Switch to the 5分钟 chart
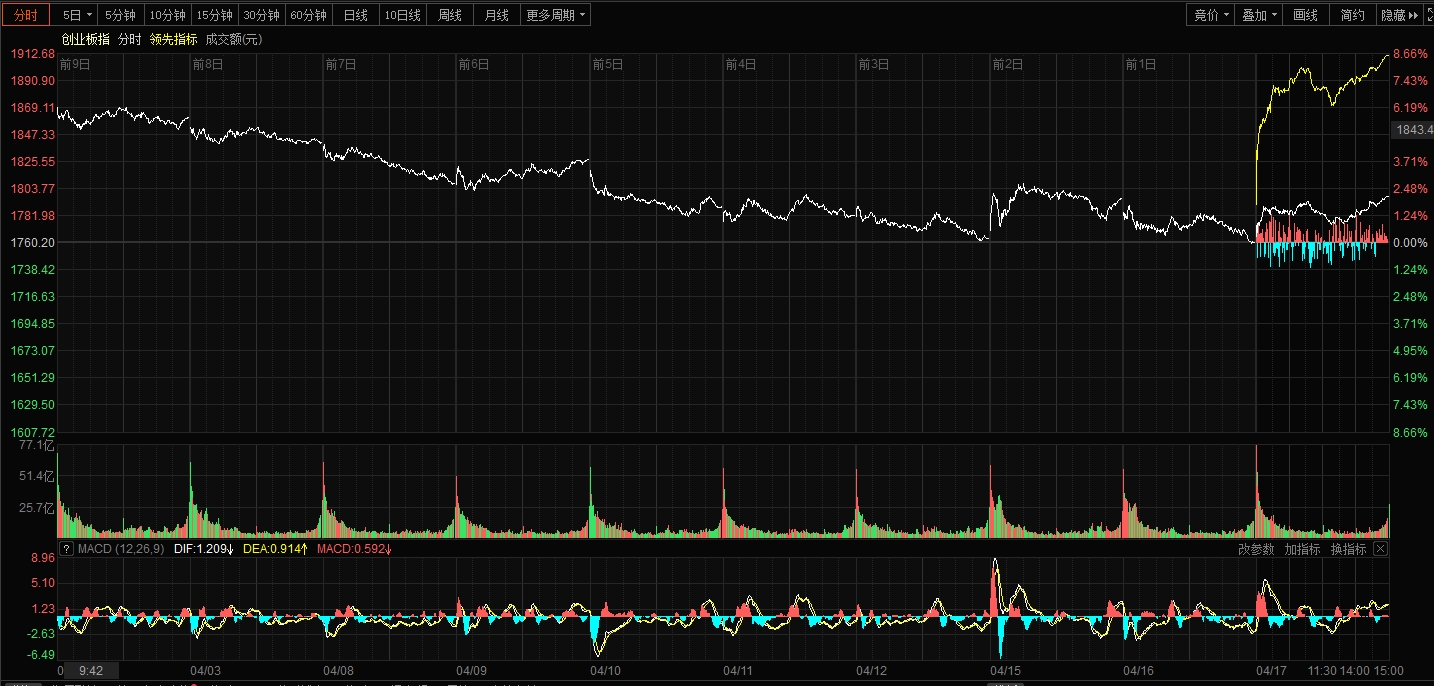This screenshot has height=686, width=1434. click(x=121, y=15)
